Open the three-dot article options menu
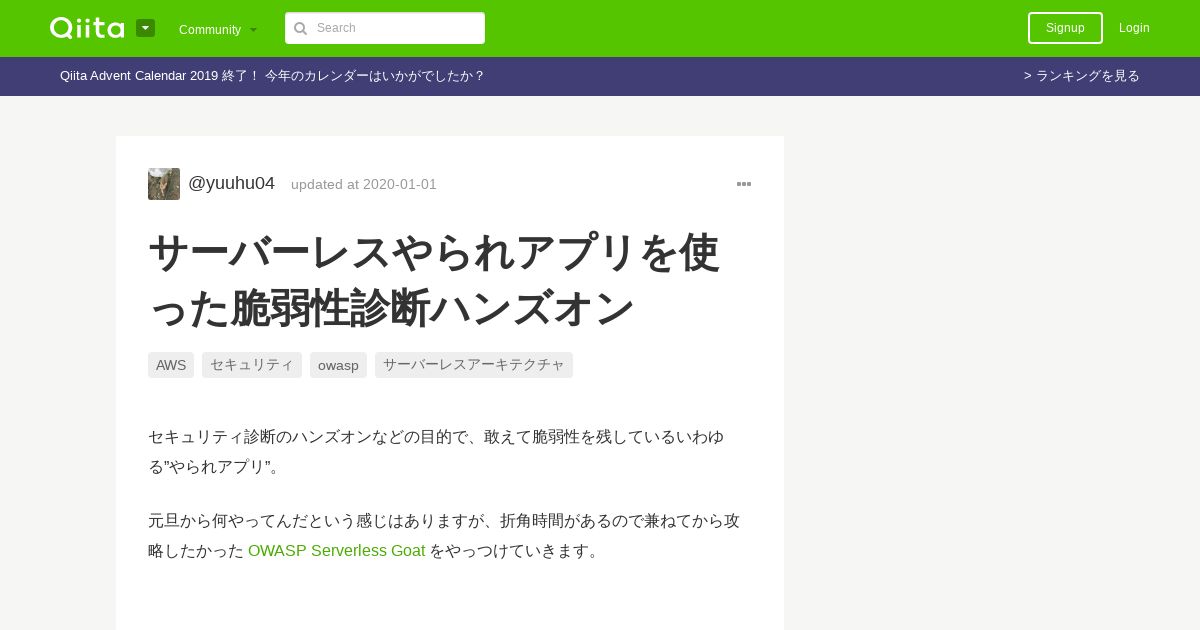Screen dimensions: 1200x630 744,184
